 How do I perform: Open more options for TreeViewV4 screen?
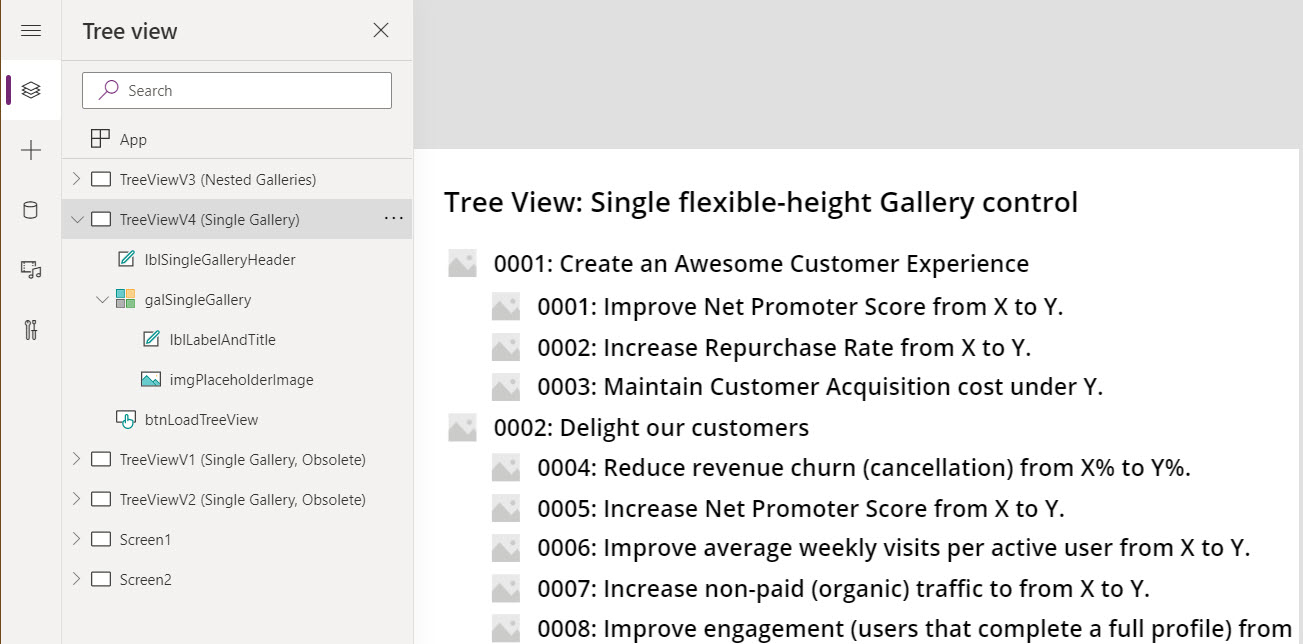[x=393, y=219]
